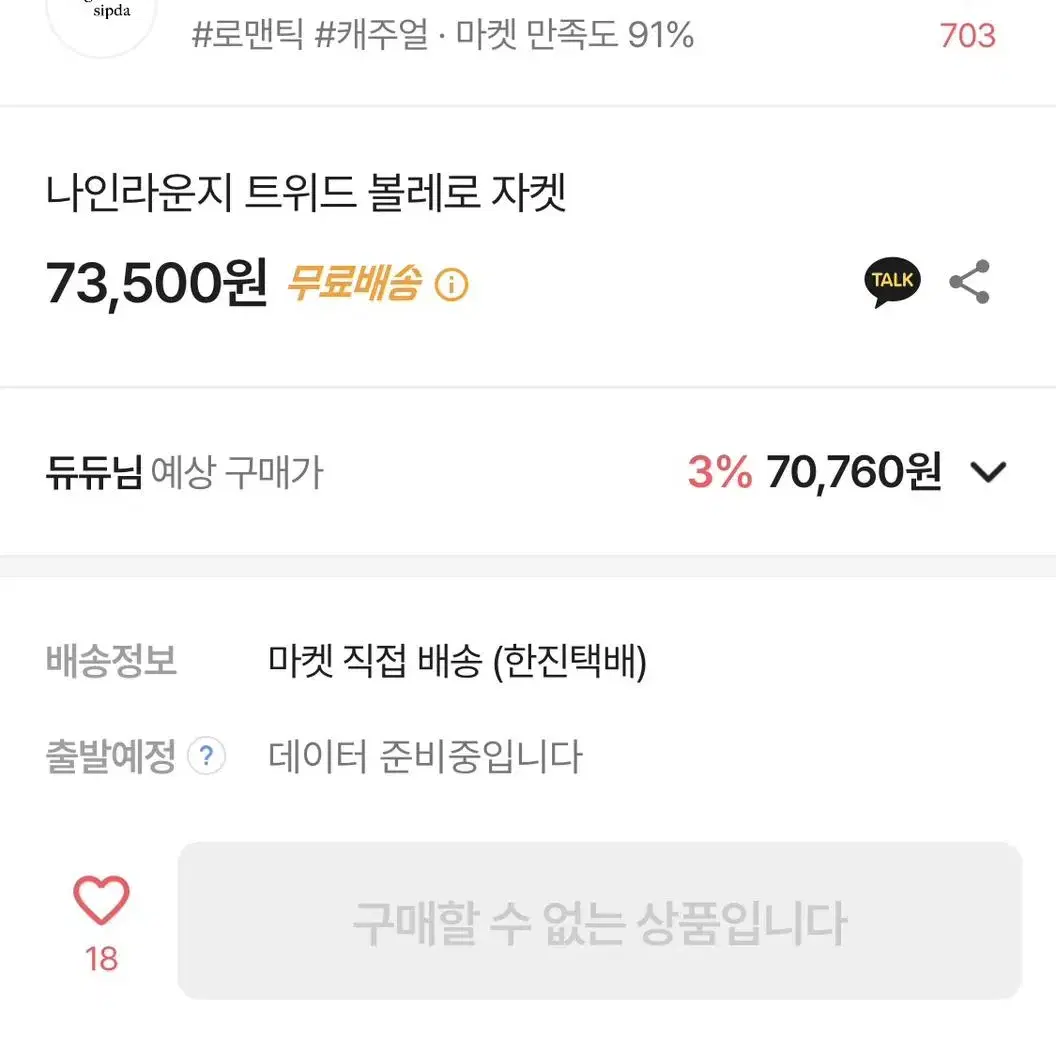
Task: Toggle the heart wishlist icon
Action: coord(101,900)
